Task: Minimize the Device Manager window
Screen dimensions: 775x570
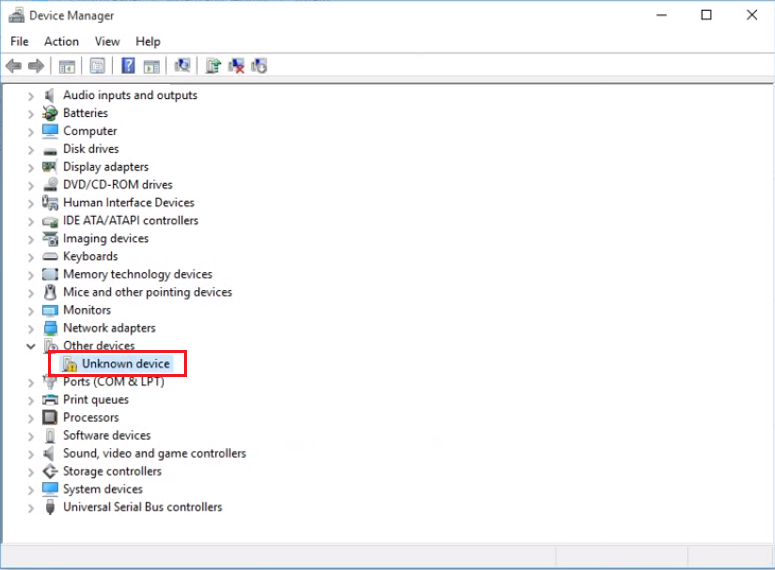Action: pyautogui.click(x=661, y=15)
